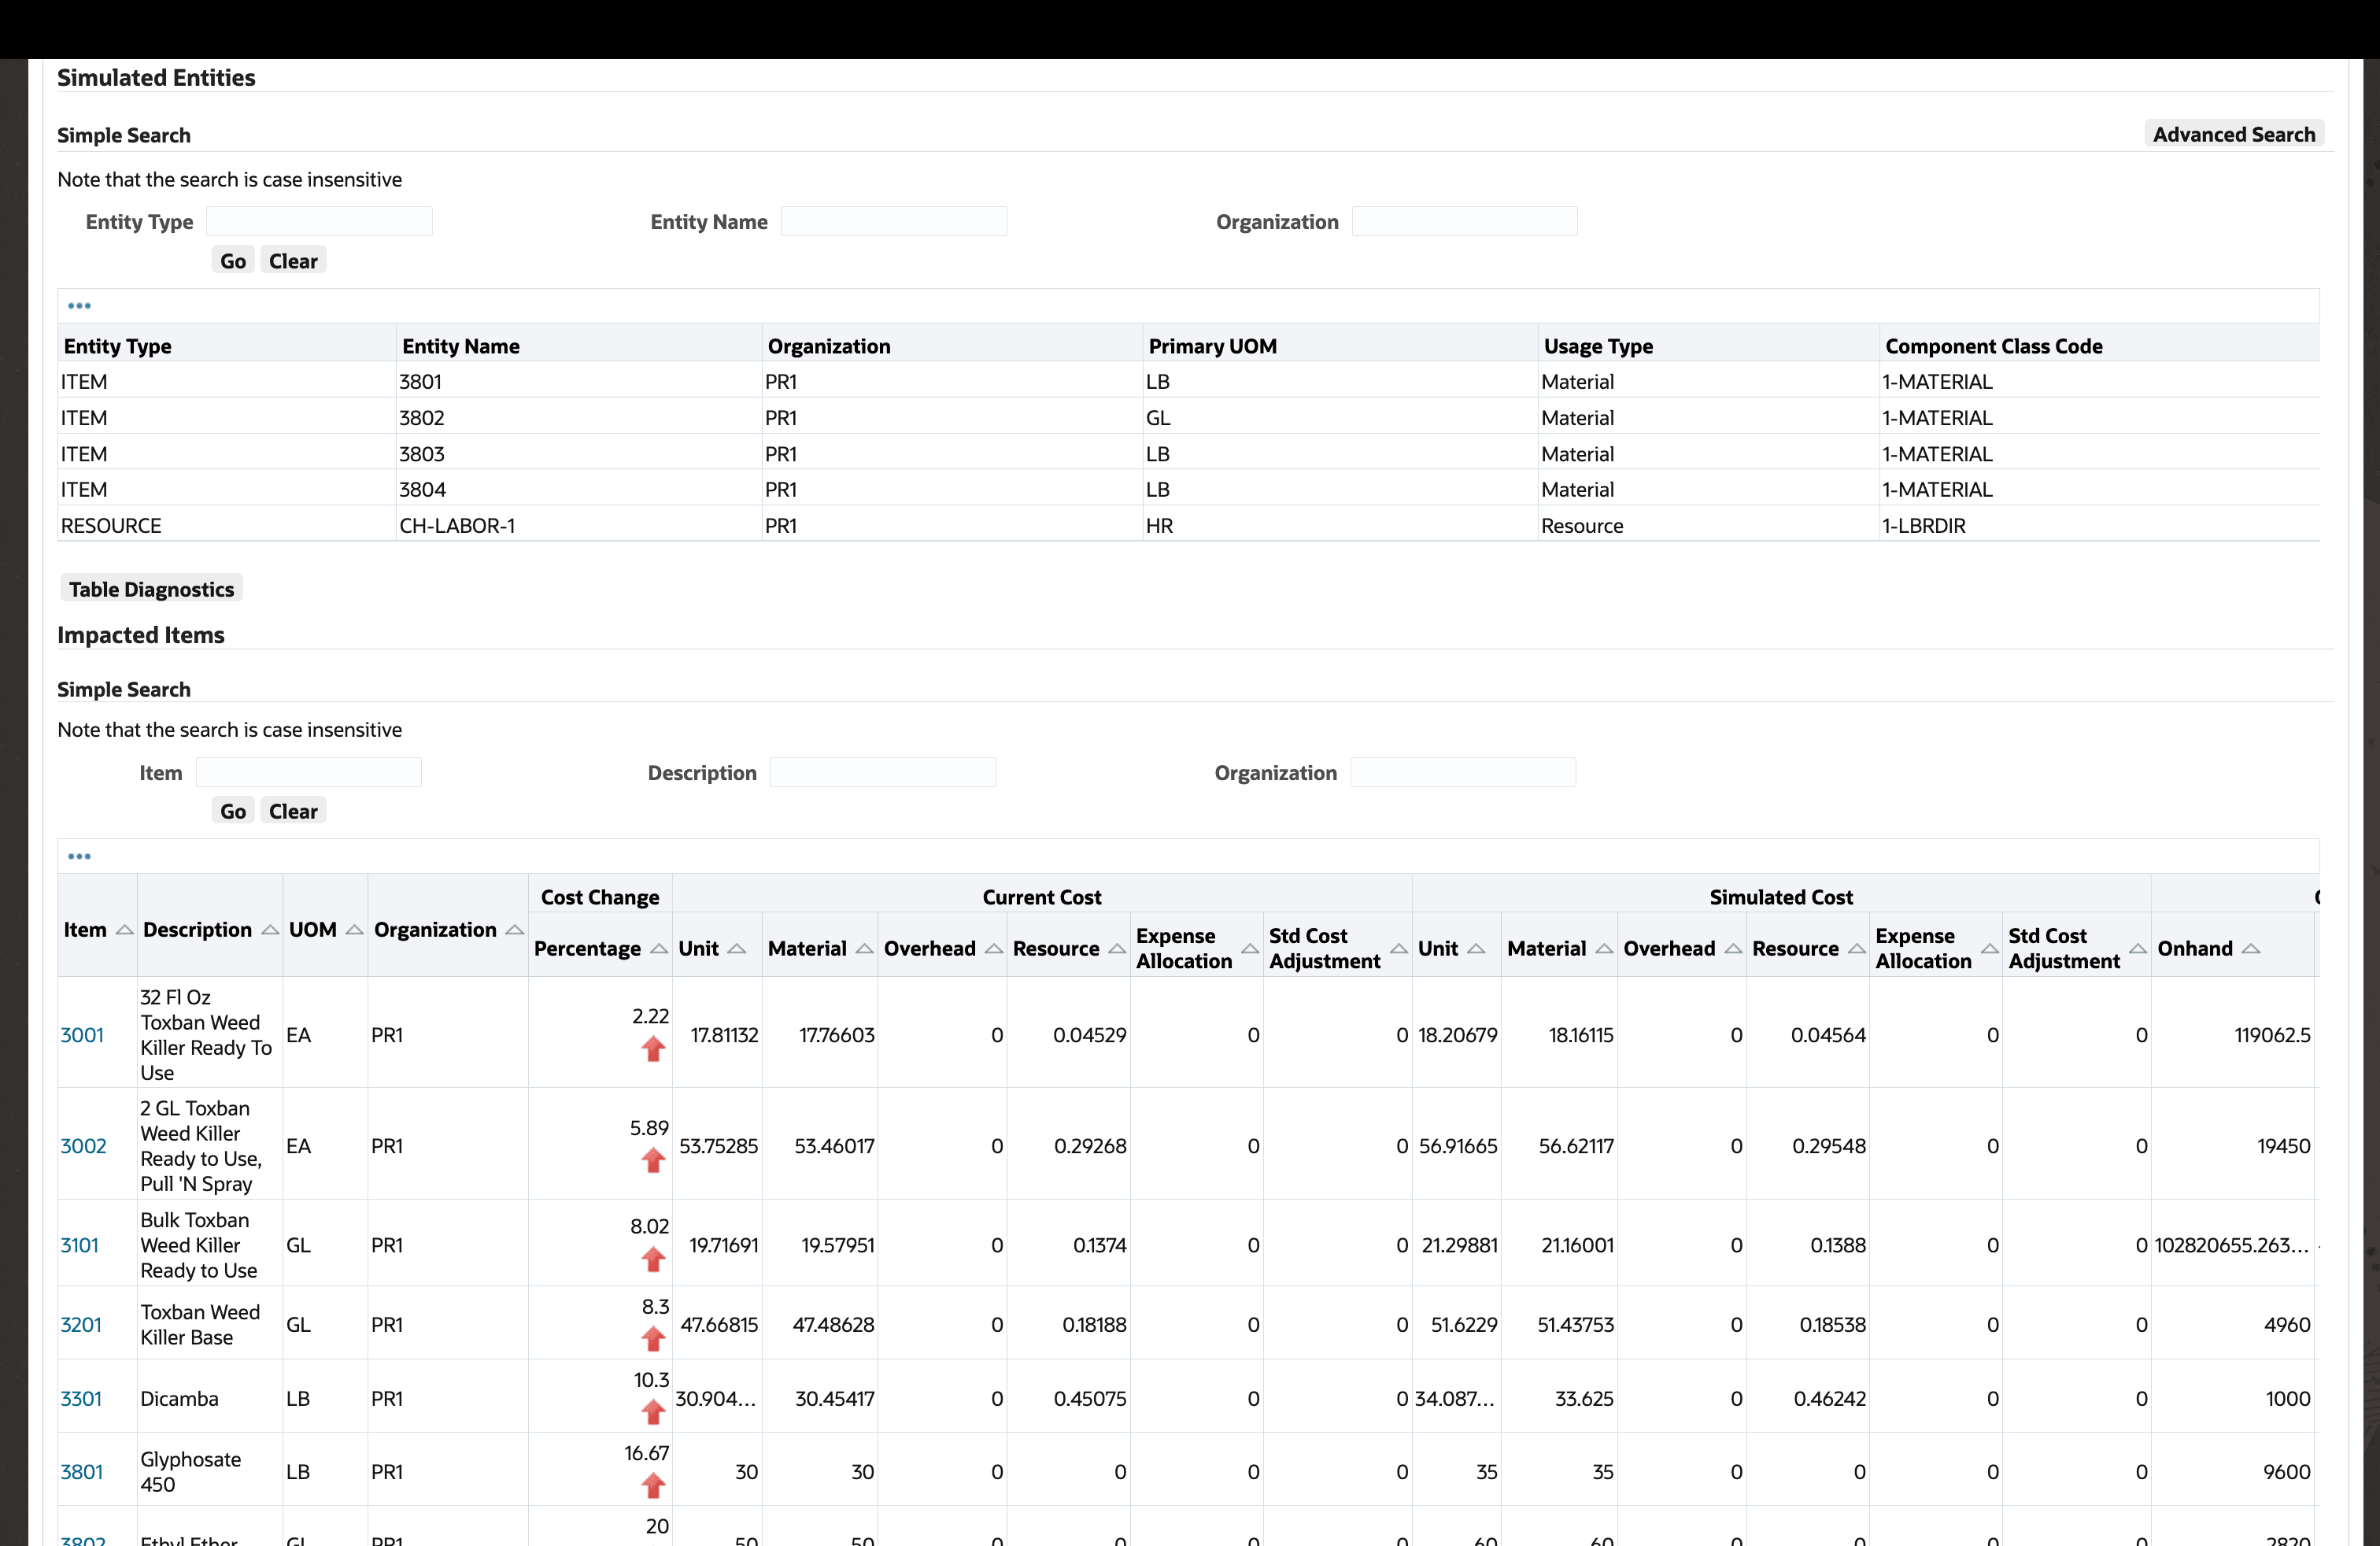The image size is (2380, 1546).
Task: Sort the Item column ascending
Action: point(124,930)
